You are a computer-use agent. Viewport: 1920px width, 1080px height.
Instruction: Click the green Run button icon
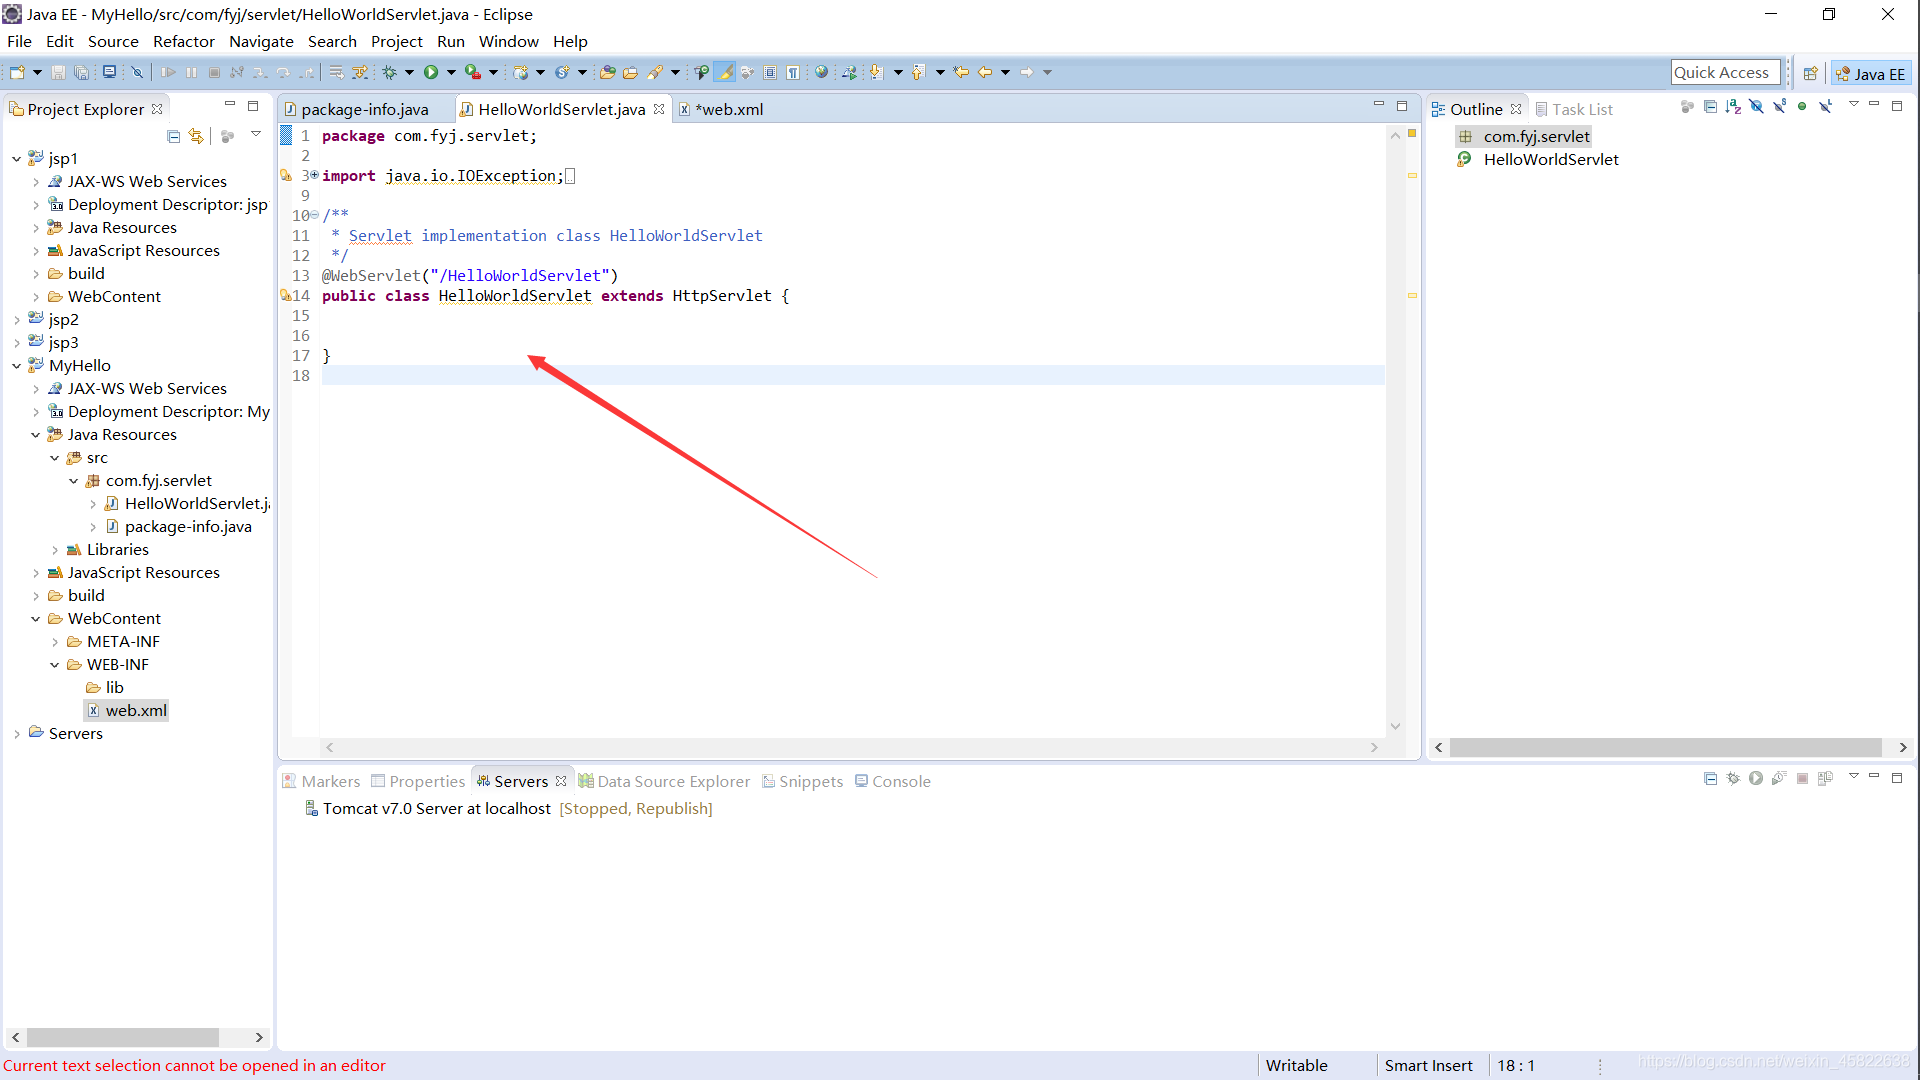click(x=431, y=72)
